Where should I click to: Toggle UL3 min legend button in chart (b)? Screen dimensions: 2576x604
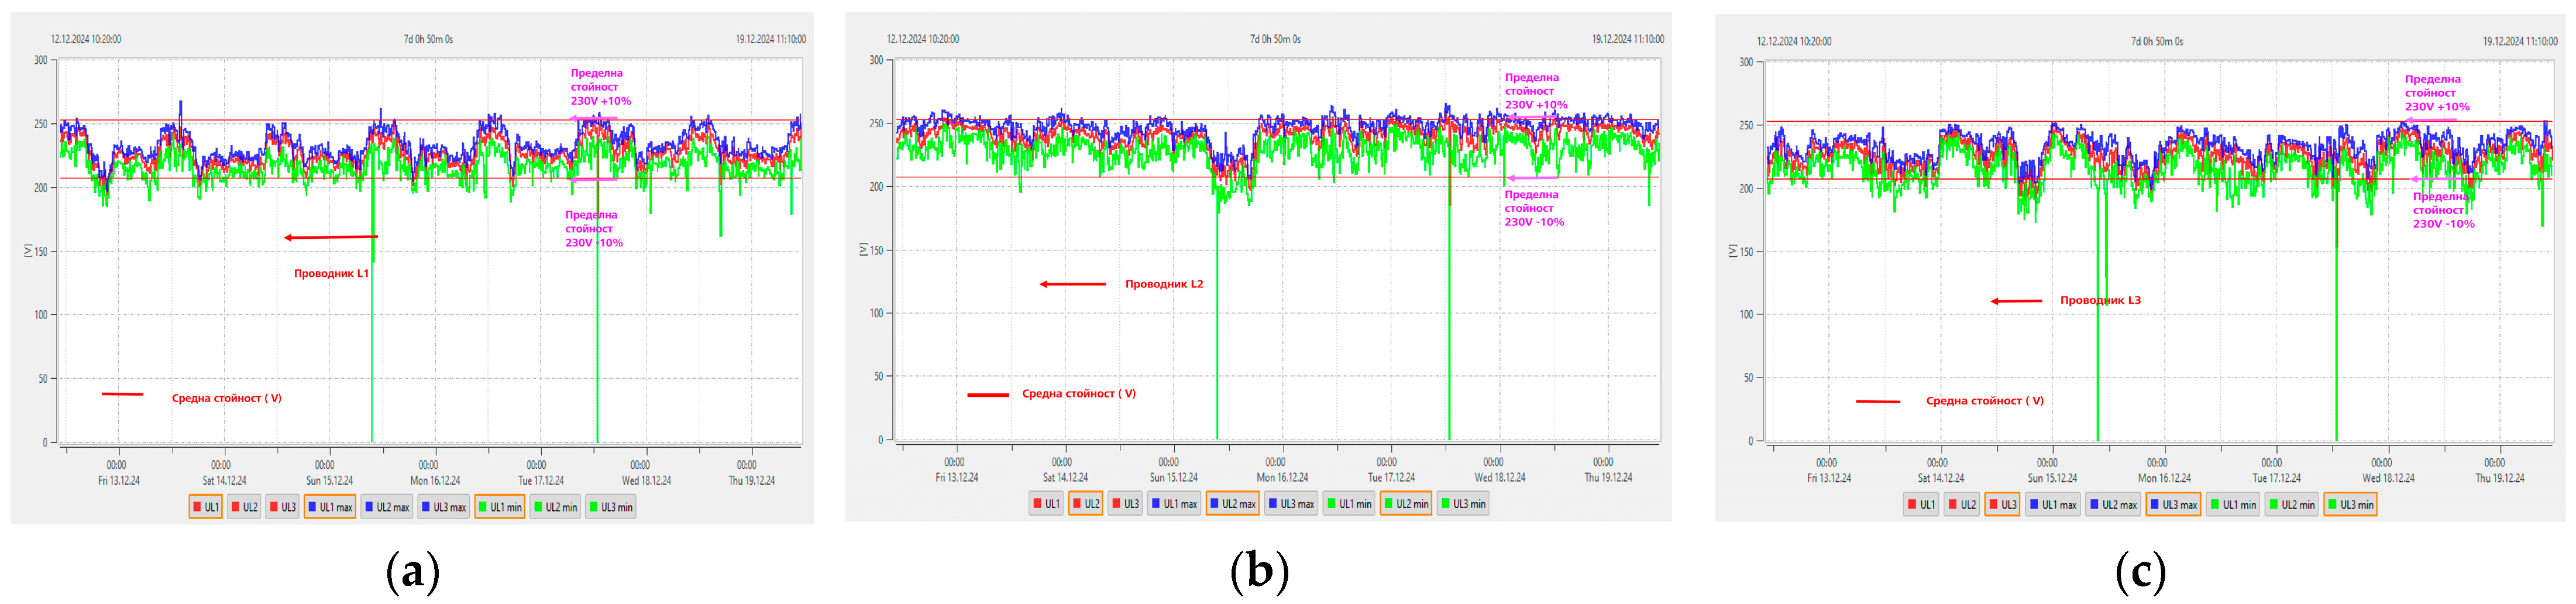(x=1463, y=504)
